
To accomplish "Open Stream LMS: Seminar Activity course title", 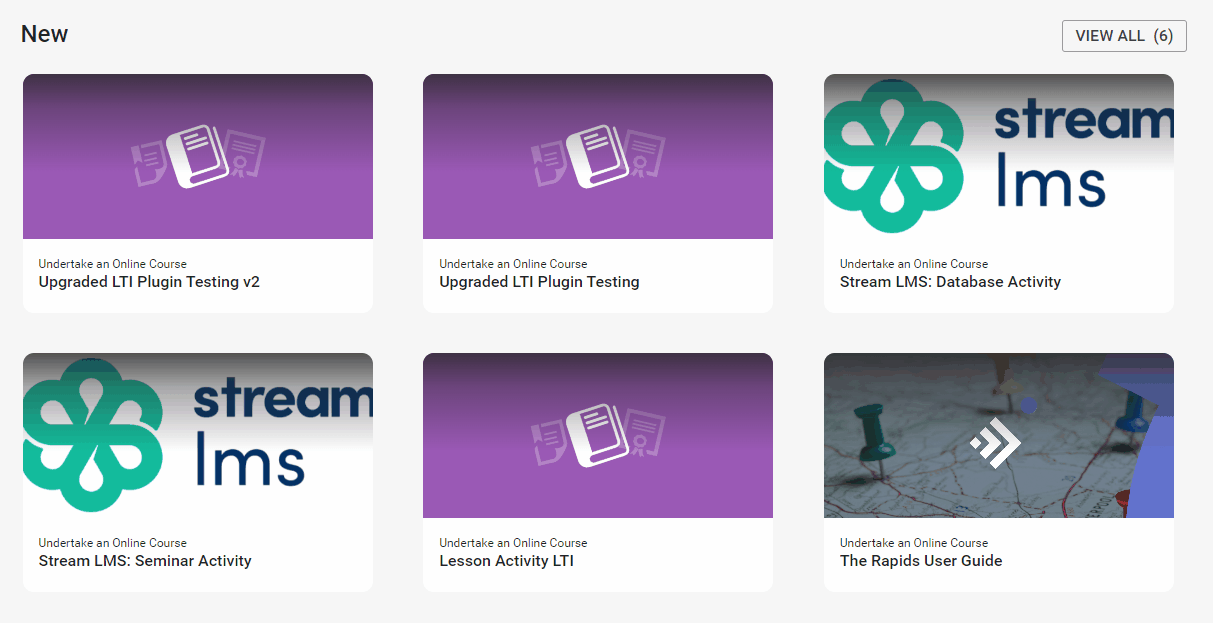I will coord(145,561).
